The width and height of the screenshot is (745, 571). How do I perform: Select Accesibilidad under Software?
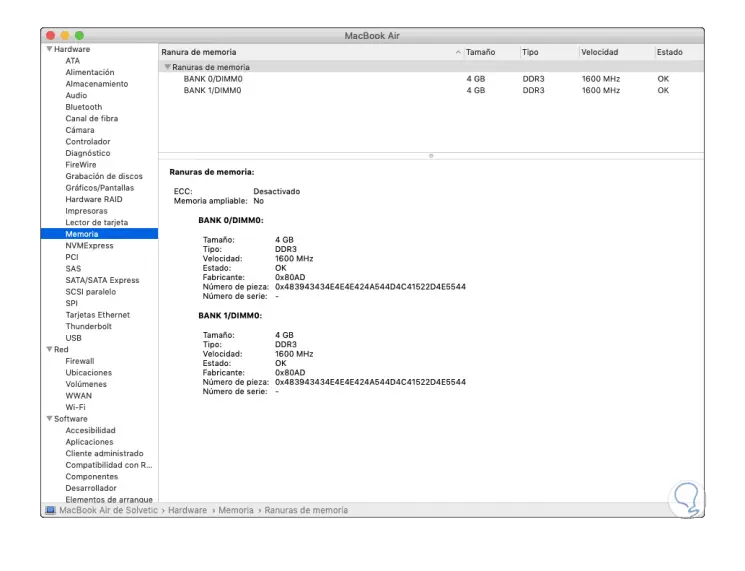coord(90,430)
